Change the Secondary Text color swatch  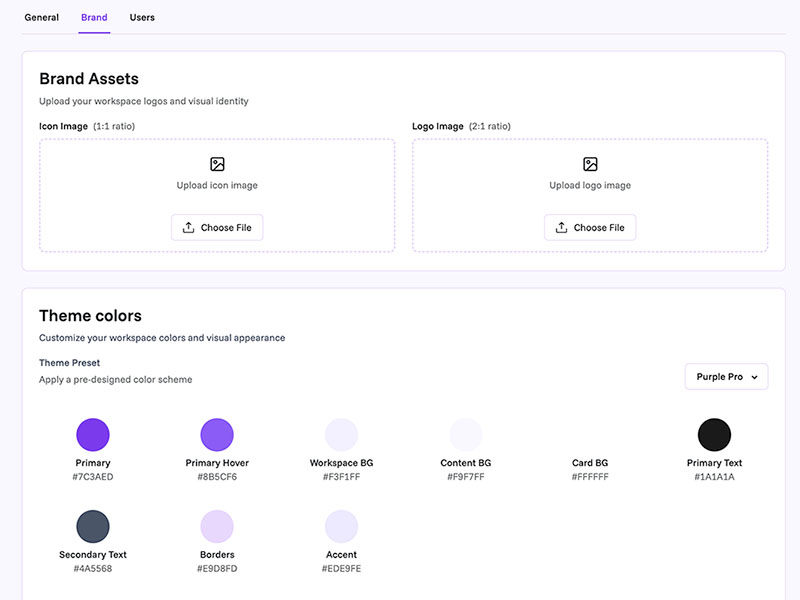pos(93,526)
